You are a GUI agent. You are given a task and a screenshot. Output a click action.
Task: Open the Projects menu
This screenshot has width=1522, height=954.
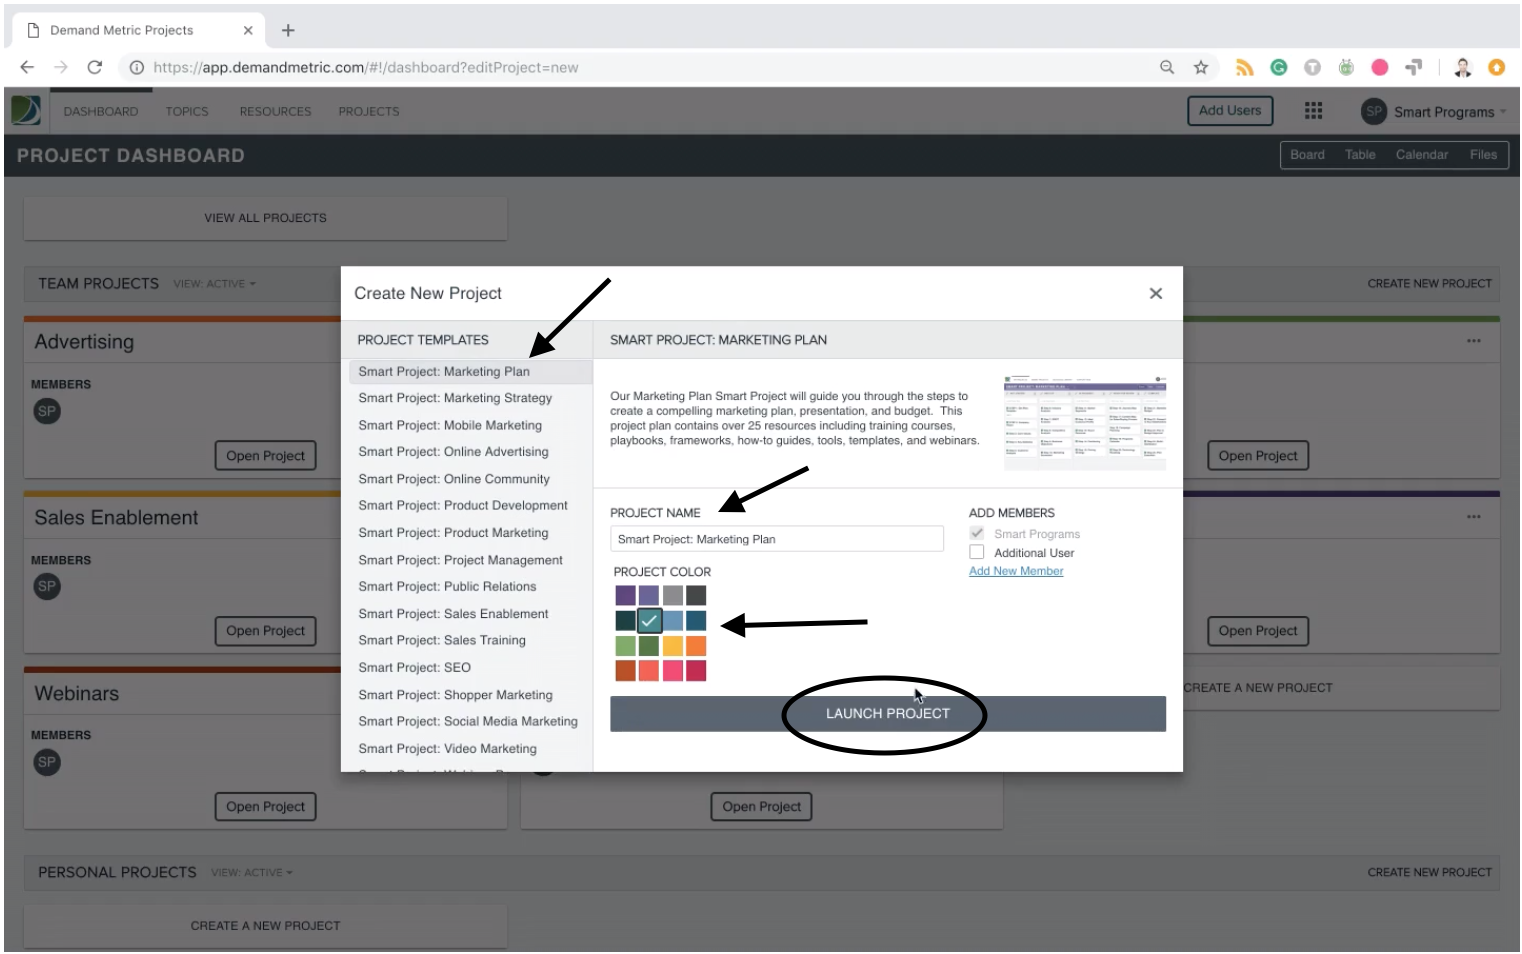coord(368,111)
